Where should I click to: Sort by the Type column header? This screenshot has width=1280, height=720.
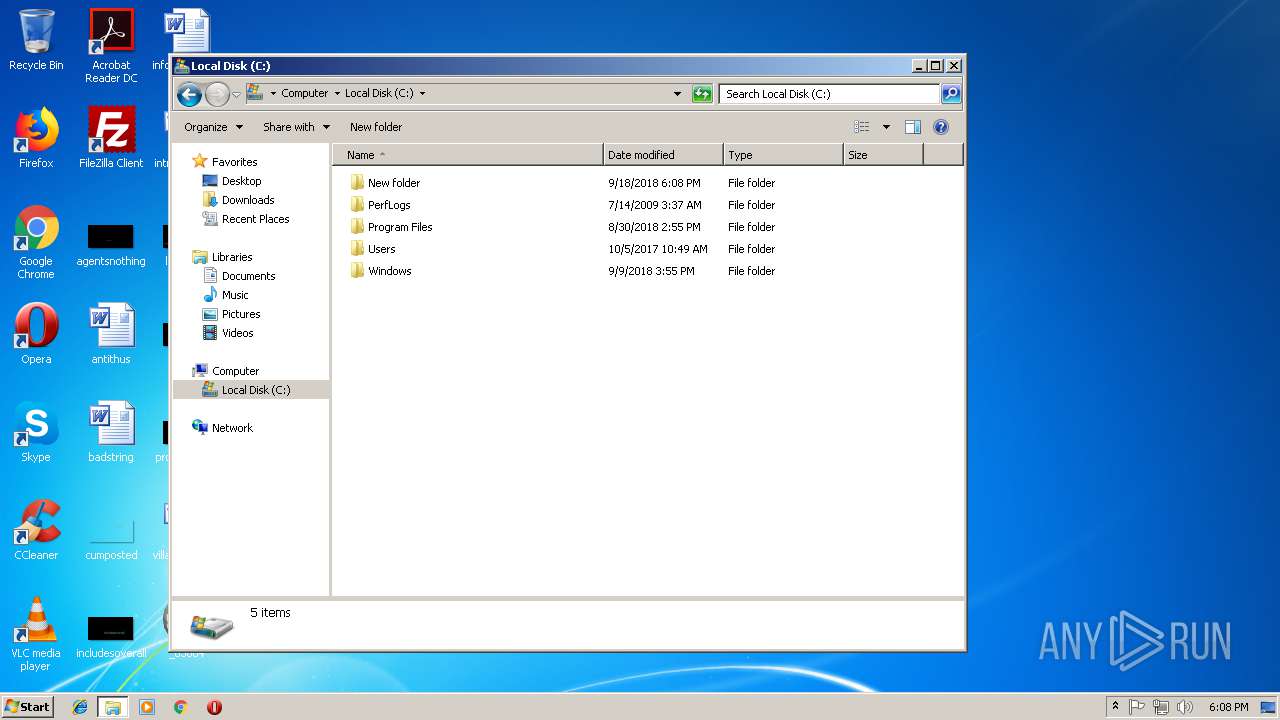pyautogui.click(x=783, y=155)
